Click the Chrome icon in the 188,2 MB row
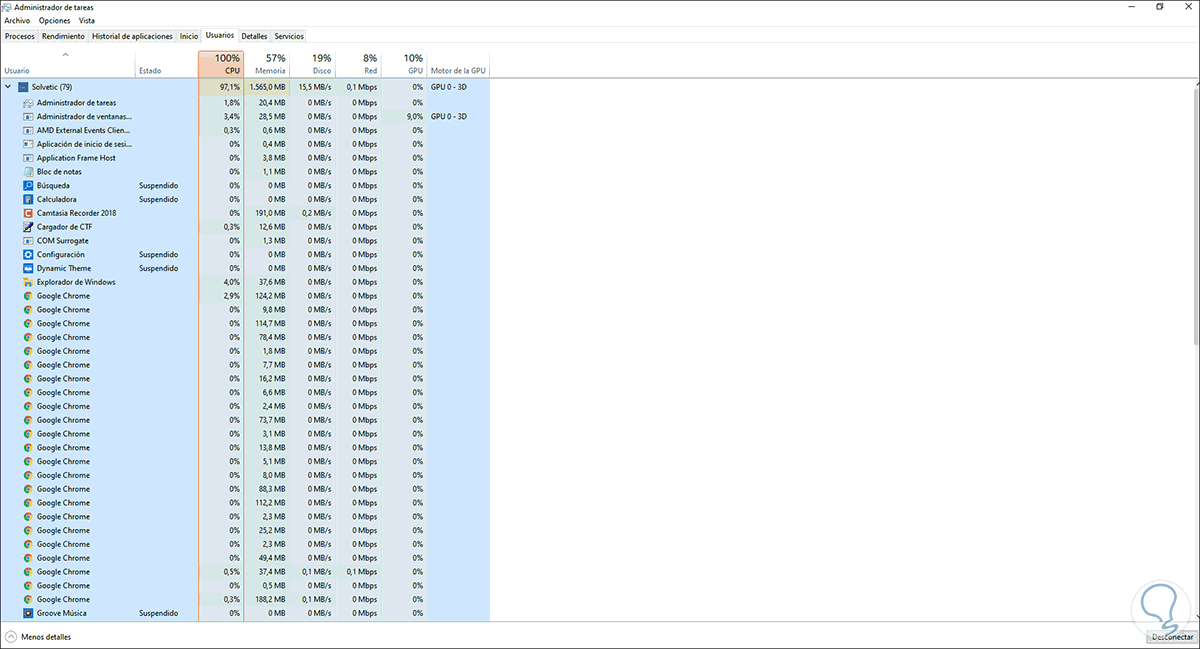Viewport: 1200px width, 649px height. click(28, 599)
